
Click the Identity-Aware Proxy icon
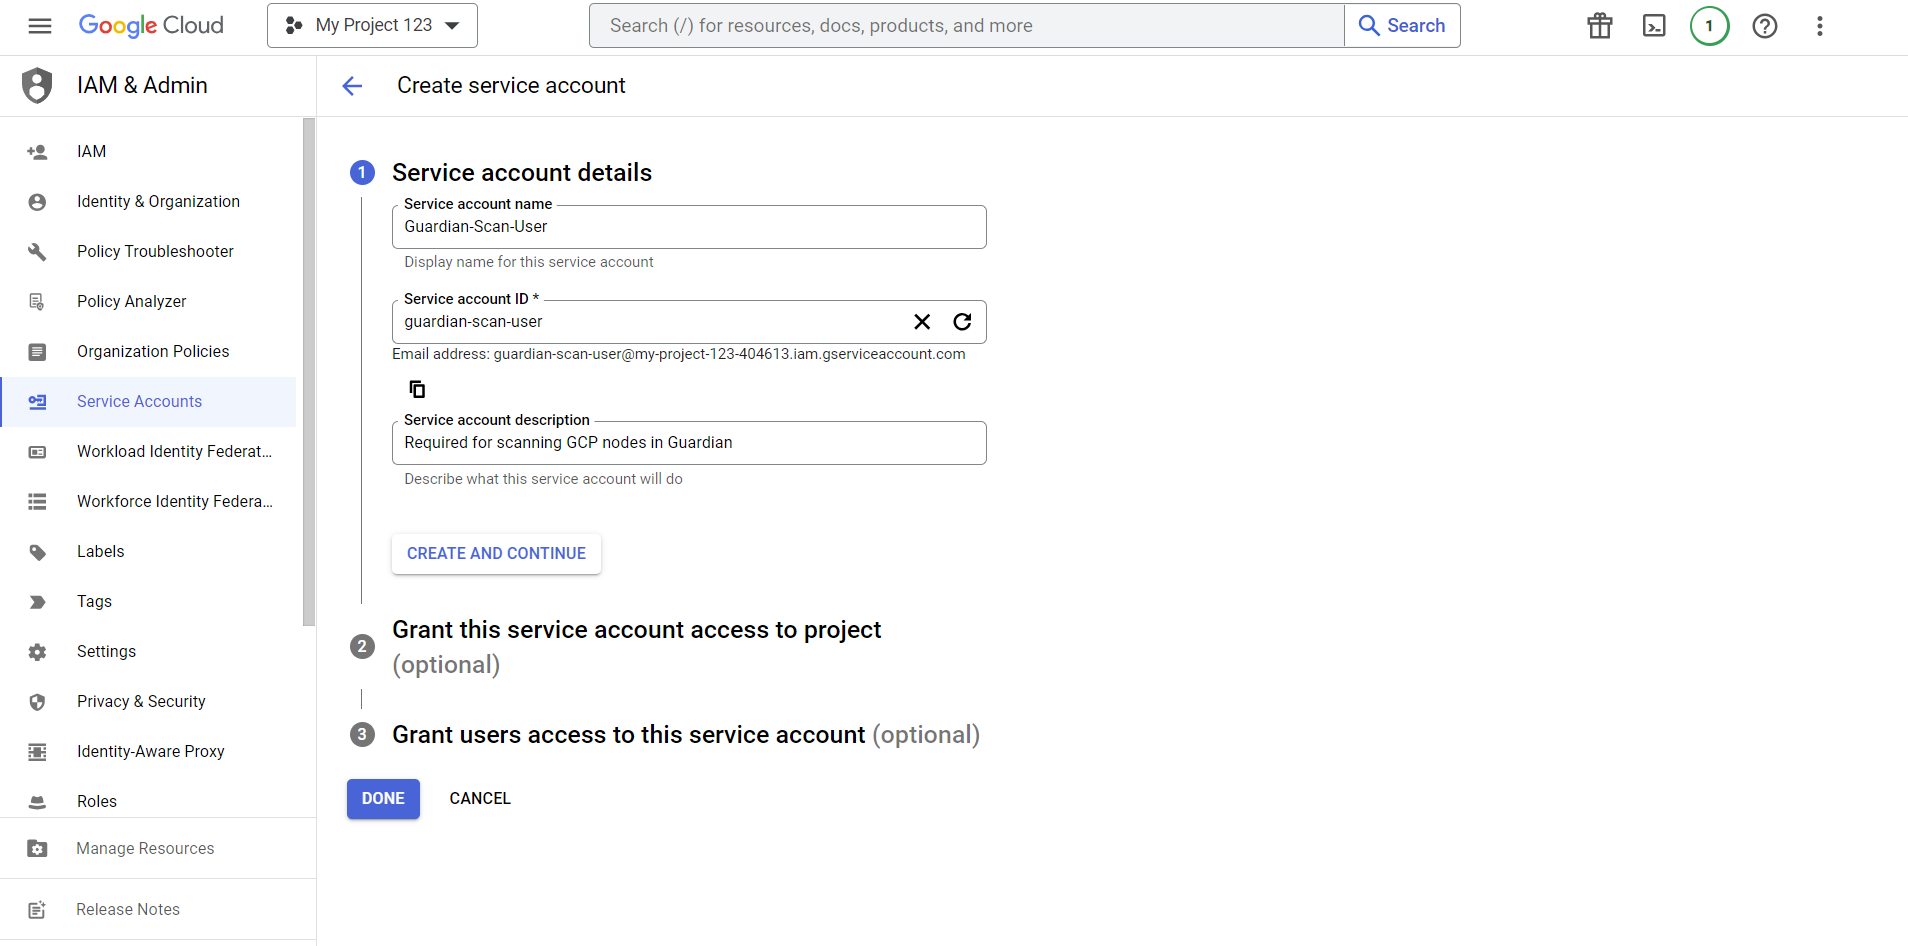pos(37,752)
